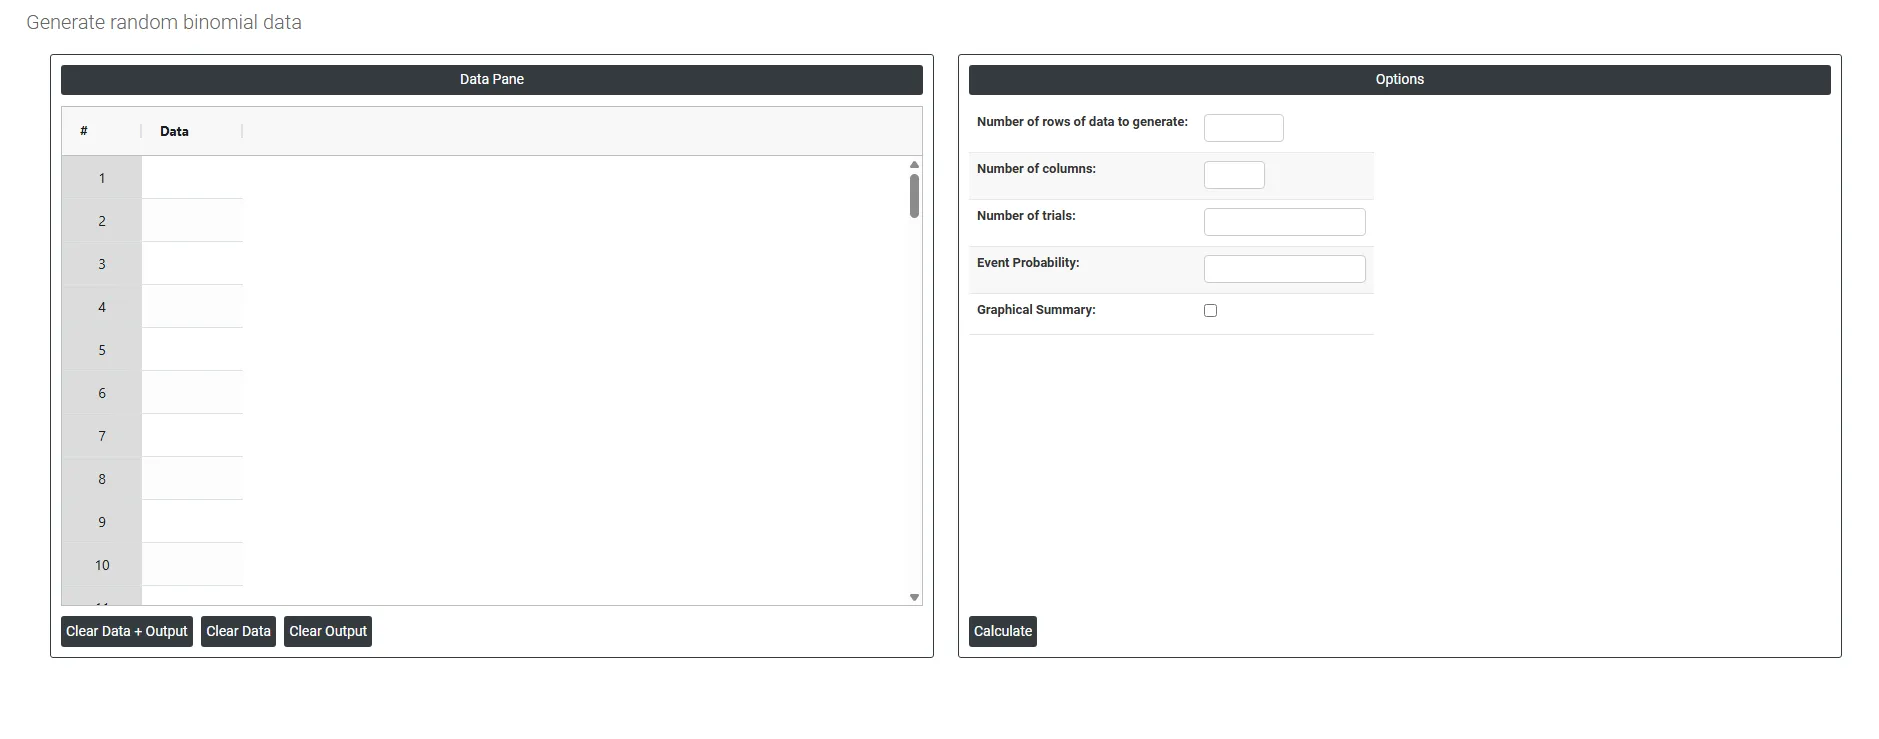Click the Clear Data button
The image size is (1879, 739).
click(238, 631)
